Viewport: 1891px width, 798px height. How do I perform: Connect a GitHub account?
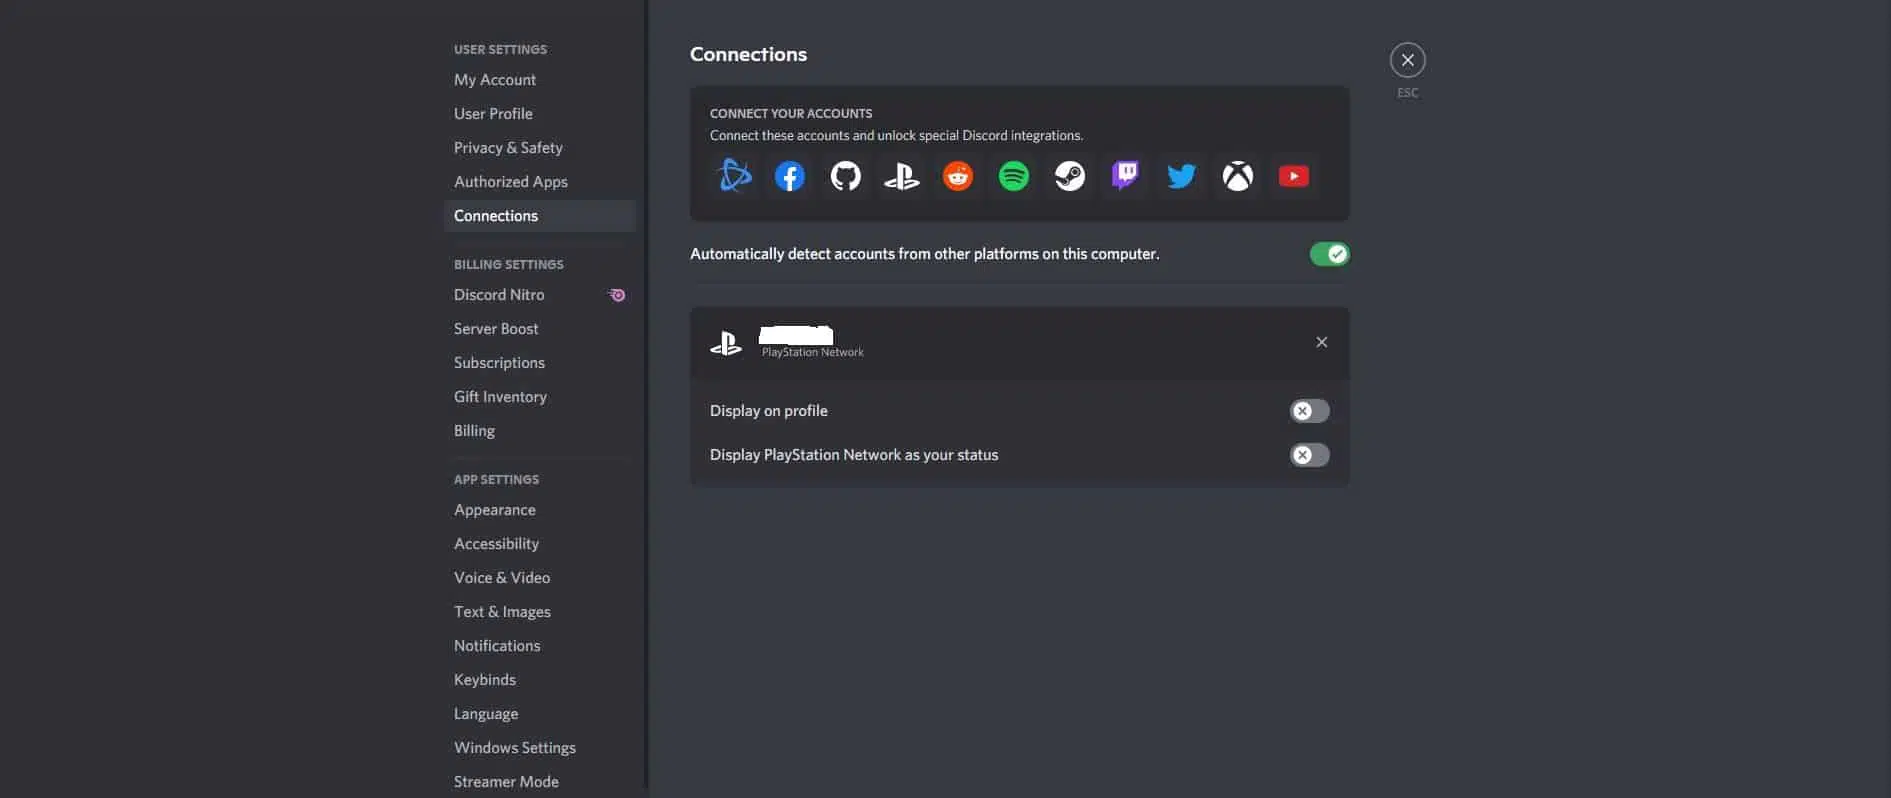pos(846,176)
